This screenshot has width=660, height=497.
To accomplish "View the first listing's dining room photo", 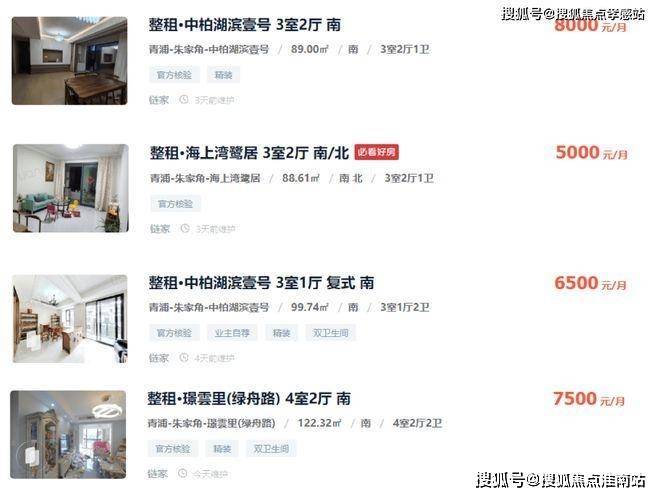I will coord(69,61).
